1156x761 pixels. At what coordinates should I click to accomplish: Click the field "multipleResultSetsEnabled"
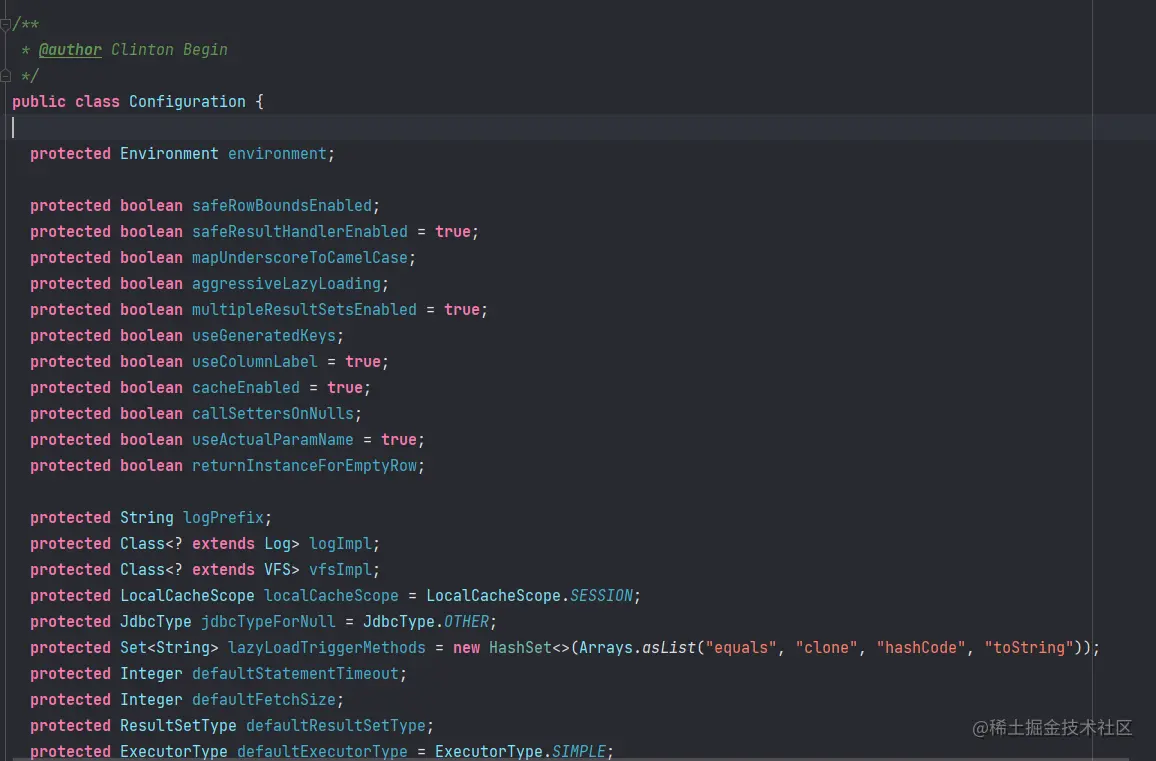click(304, 310)
